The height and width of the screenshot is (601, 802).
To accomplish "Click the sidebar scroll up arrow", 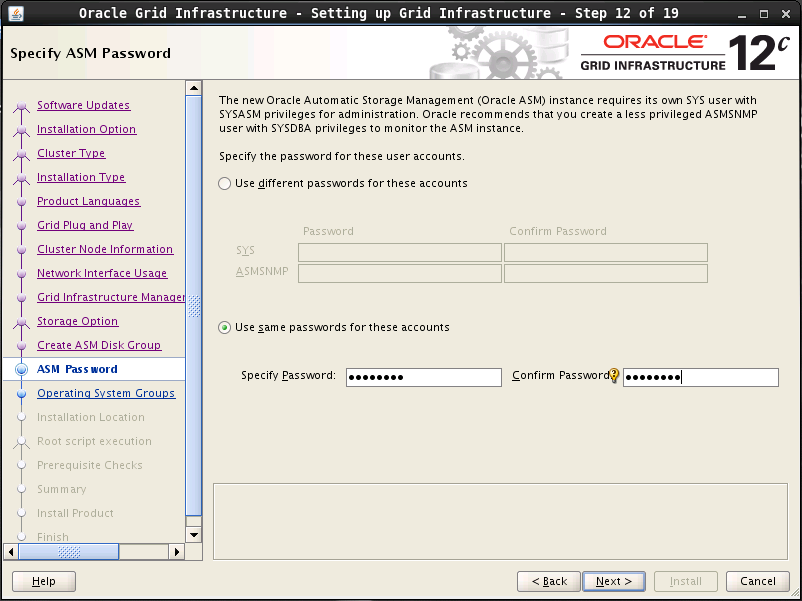I will [x=194, y=89].
